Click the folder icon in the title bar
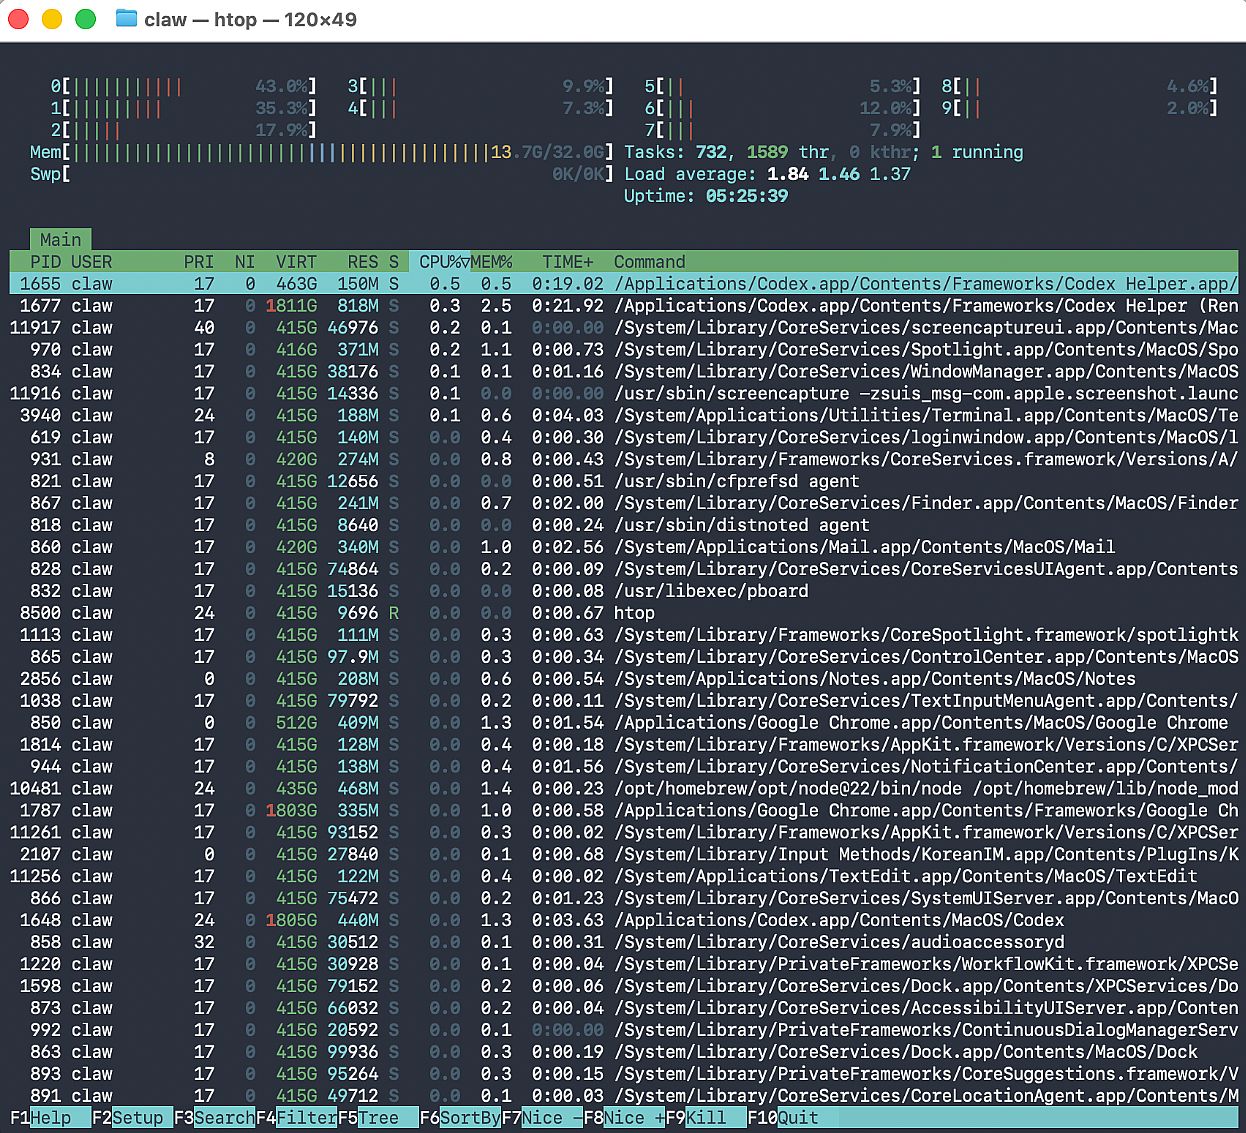This screenshot has width=1246, height=1133. (x=126, y=19)
